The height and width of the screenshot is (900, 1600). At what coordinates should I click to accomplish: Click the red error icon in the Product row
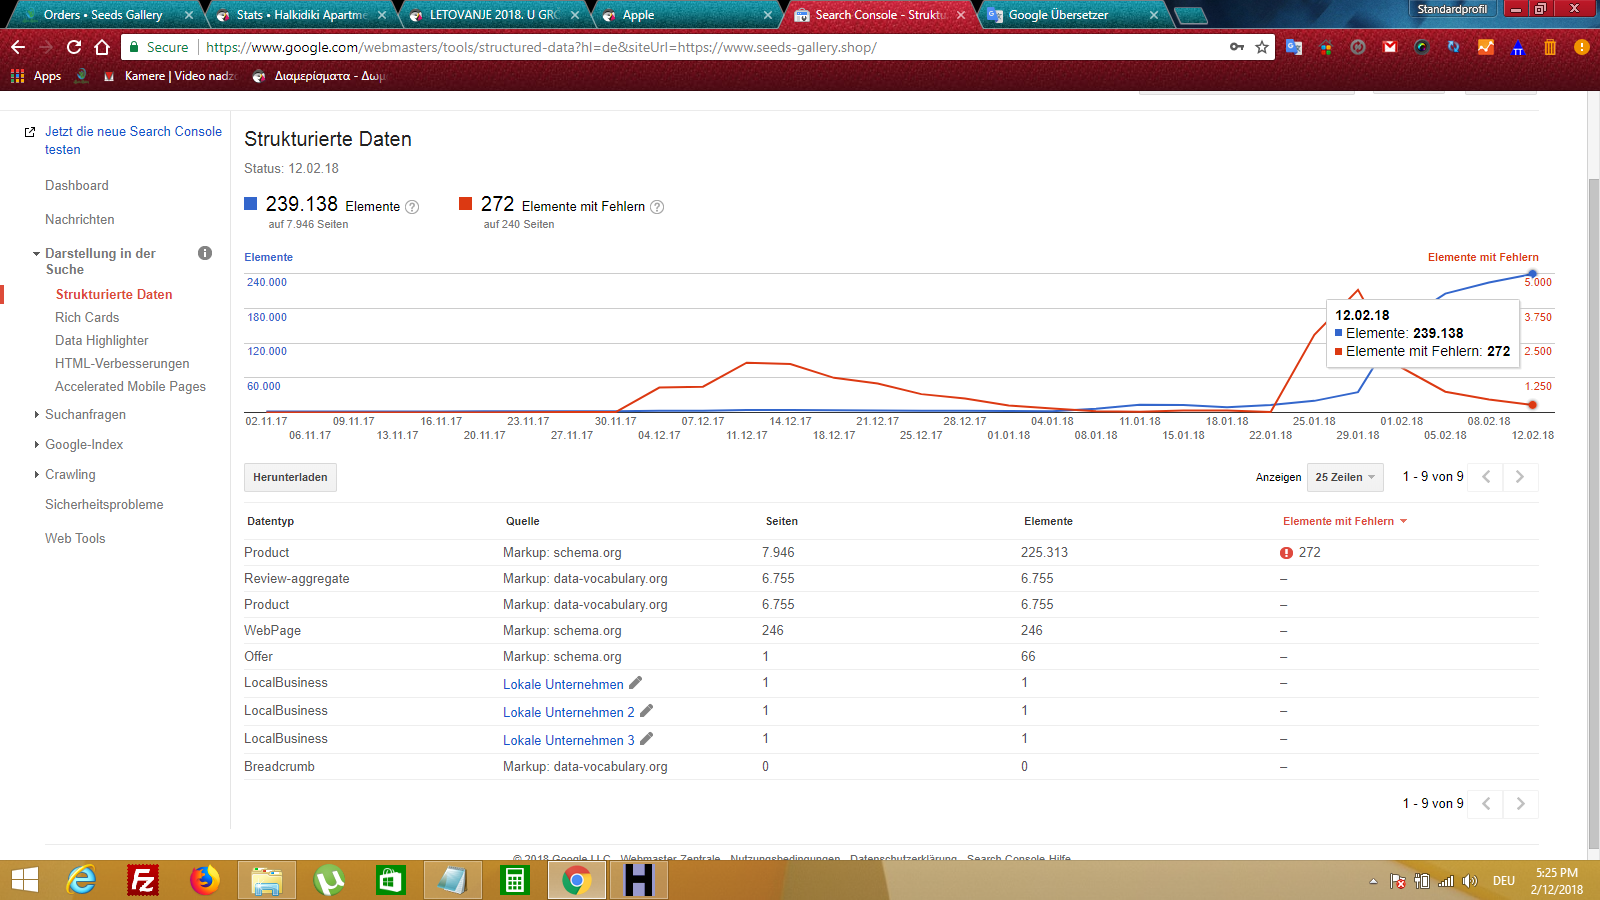pos(1286,553)
